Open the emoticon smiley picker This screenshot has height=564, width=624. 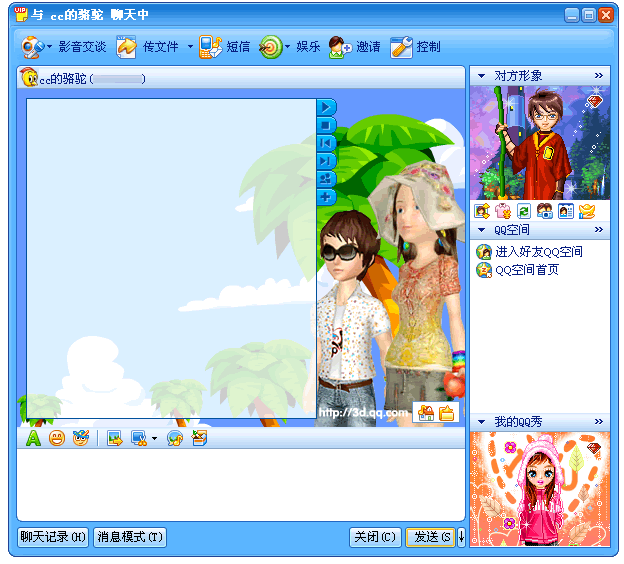coord(57,439)
